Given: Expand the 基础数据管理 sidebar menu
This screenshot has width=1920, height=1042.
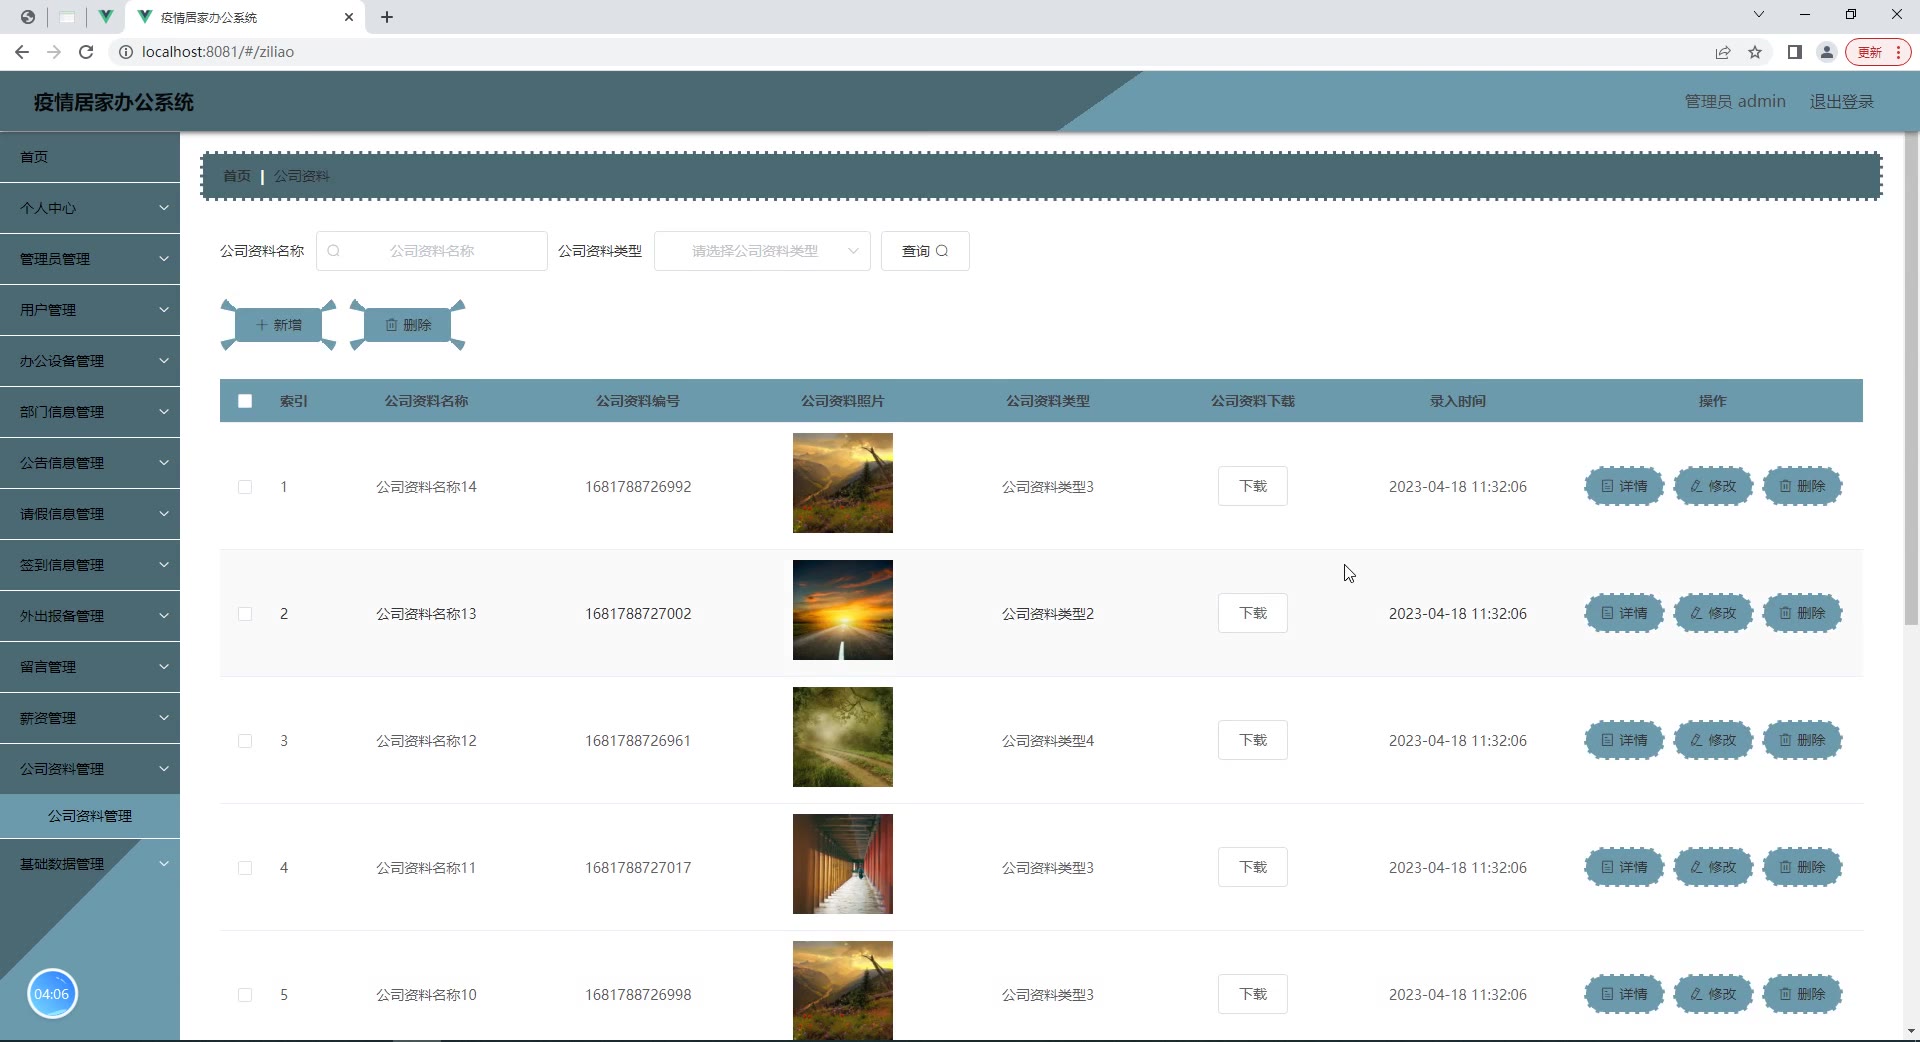Looking at the screenshot, I should (90, 864).
